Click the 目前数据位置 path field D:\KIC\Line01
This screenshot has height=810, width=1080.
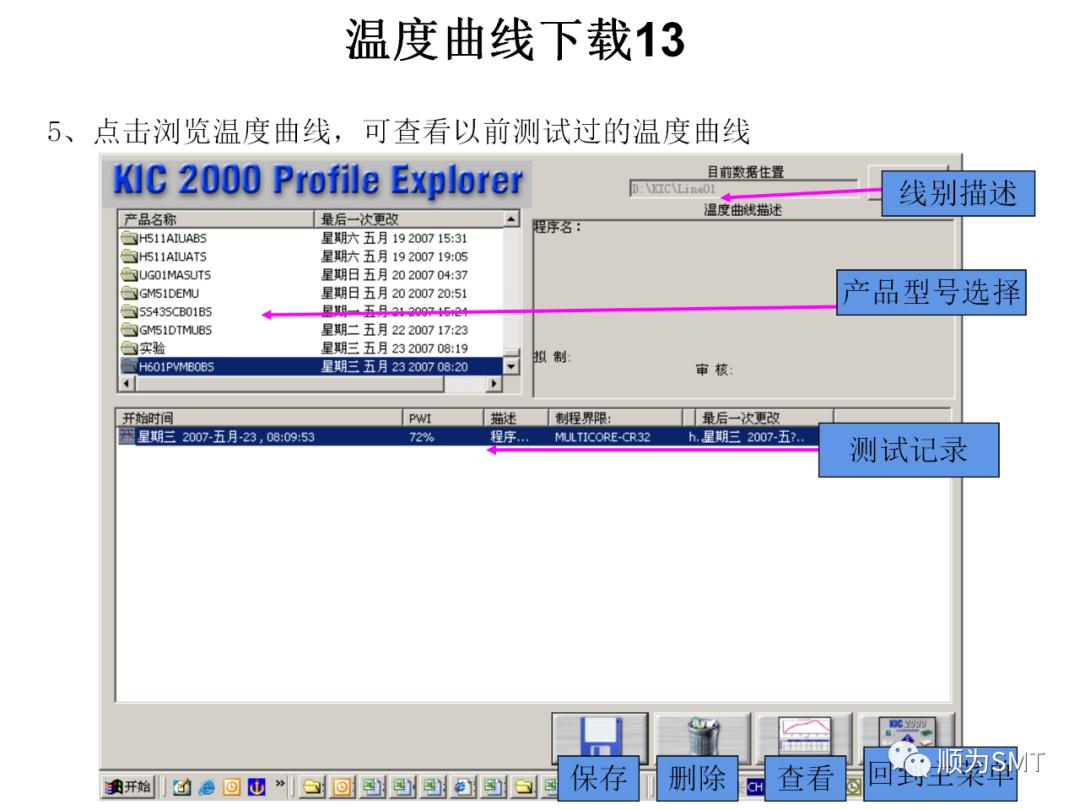click(x=743, y=189)
